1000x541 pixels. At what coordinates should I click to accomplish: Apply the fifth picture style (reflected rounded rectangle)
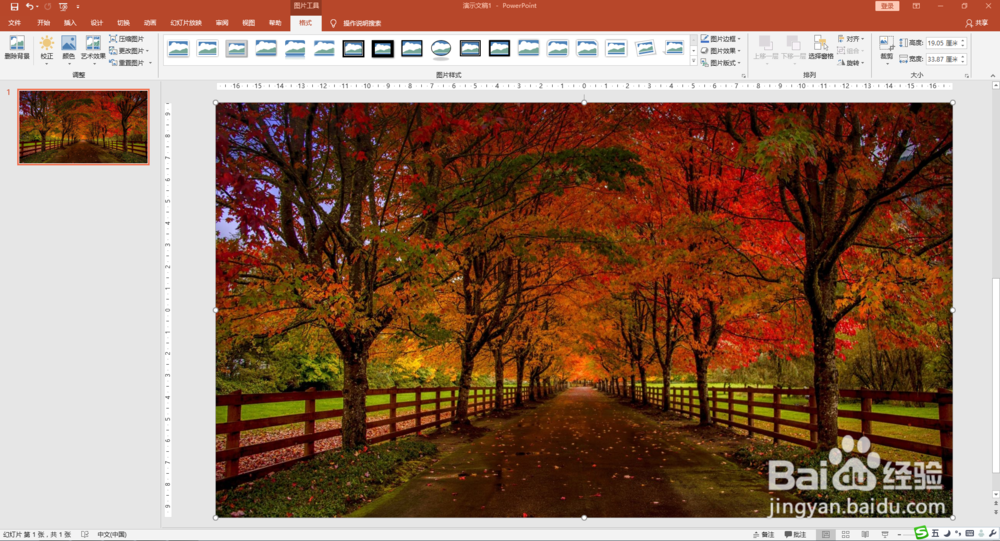(x=295, y=48)
